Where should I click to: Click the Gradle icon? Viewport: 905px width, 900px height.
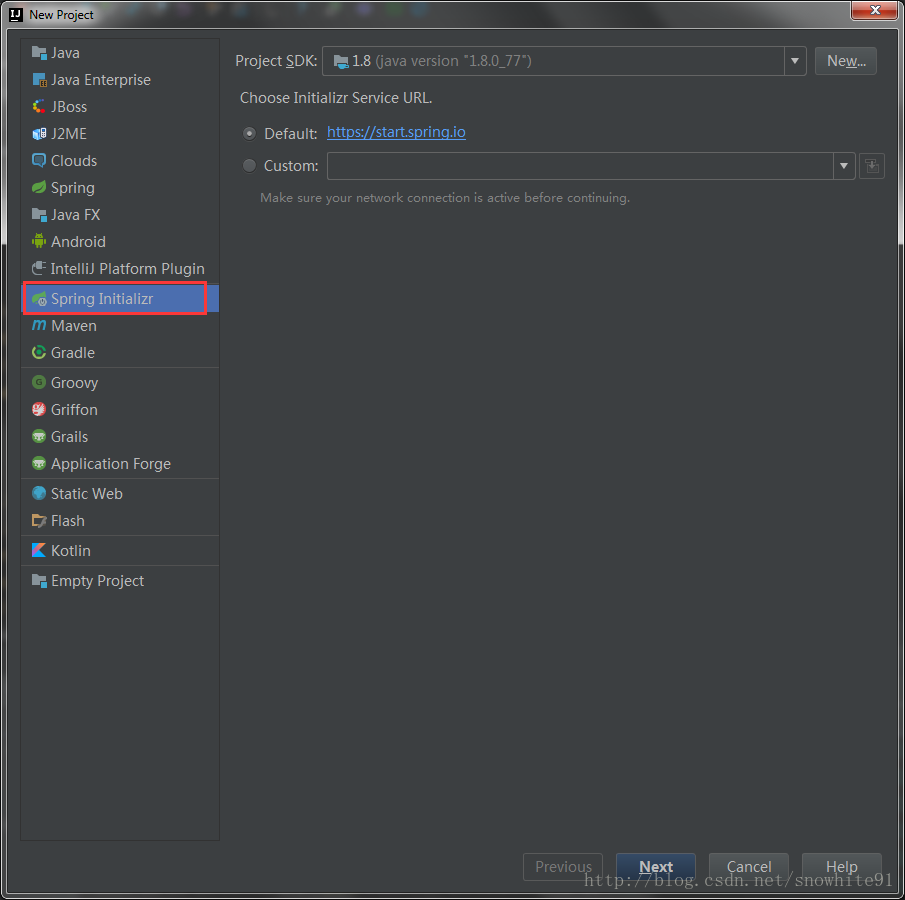tap(39, 353)
